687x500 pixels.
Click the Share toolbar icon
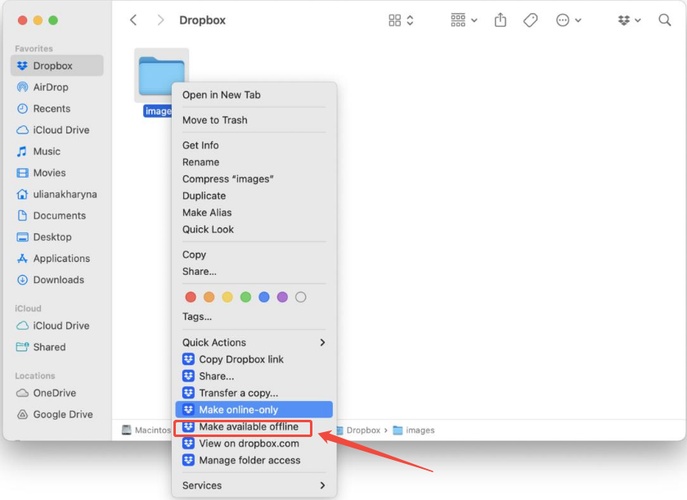[x=500, y=20]
